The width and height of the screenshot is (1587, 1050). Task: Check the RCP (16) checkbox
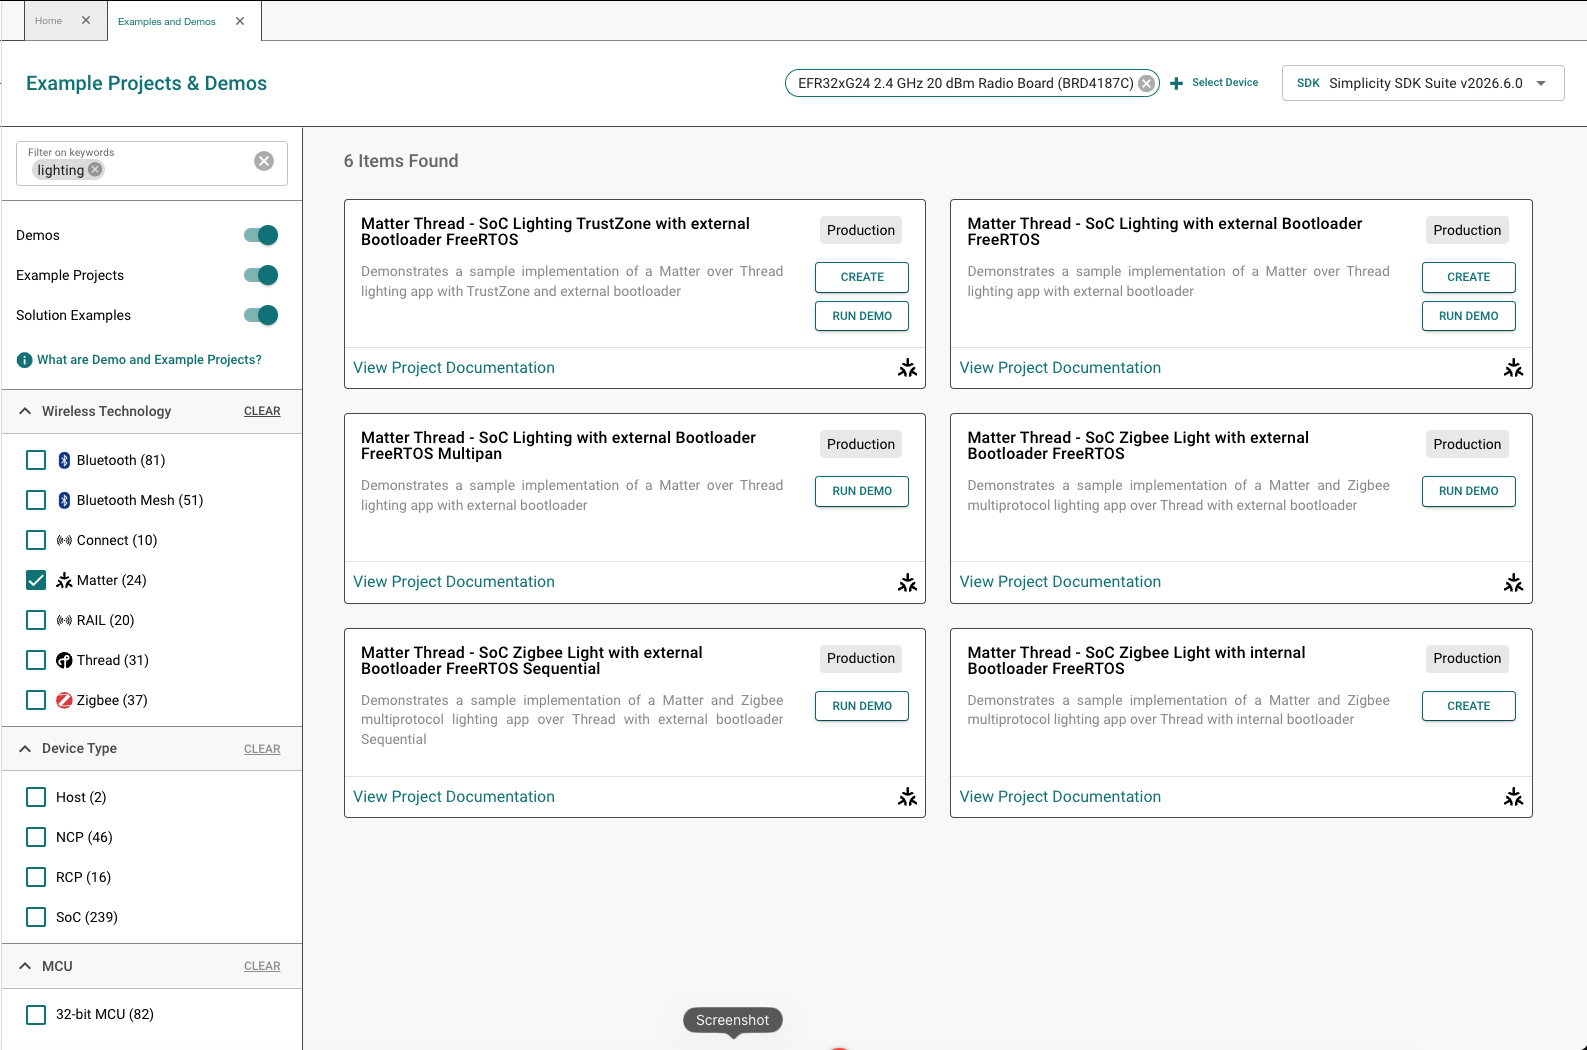click(x=36, y=877)
